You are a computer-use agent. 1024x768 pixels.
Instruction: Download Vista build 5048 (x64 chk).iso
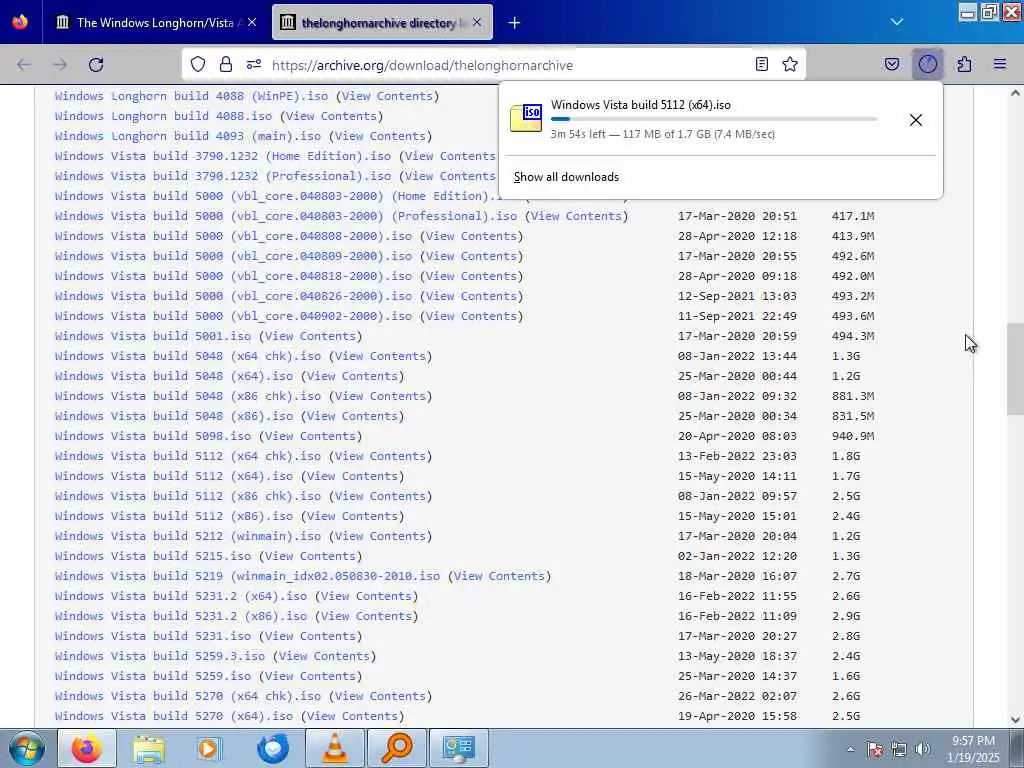coord(188,357)
